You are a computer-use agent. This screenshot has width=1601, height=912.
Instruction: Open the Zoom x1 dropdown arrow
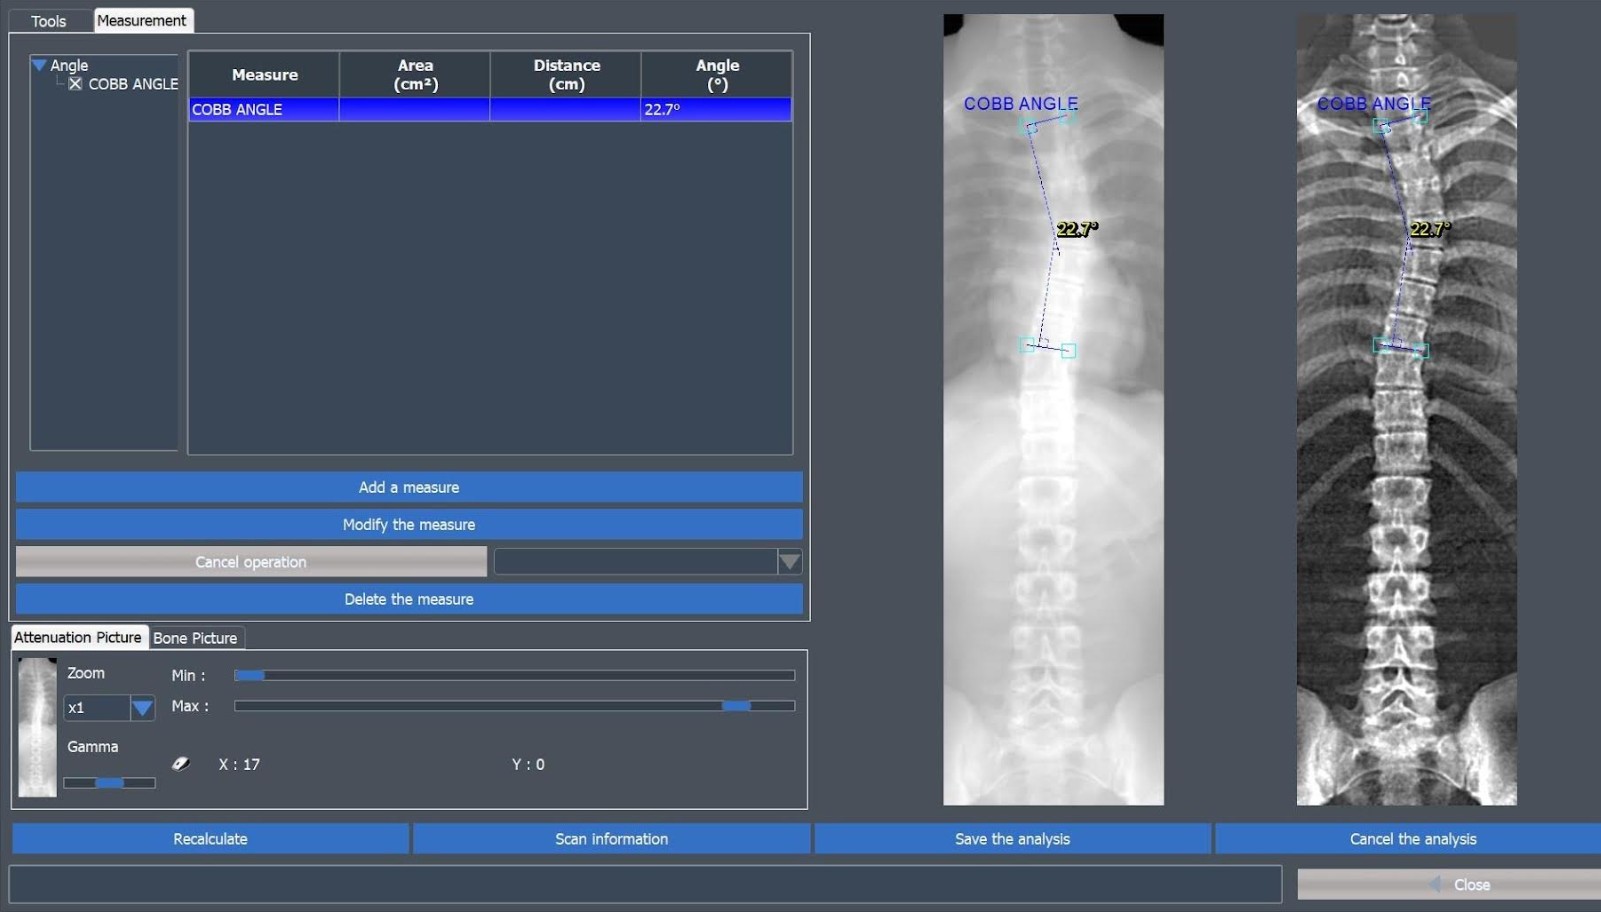tap(142, 708)
